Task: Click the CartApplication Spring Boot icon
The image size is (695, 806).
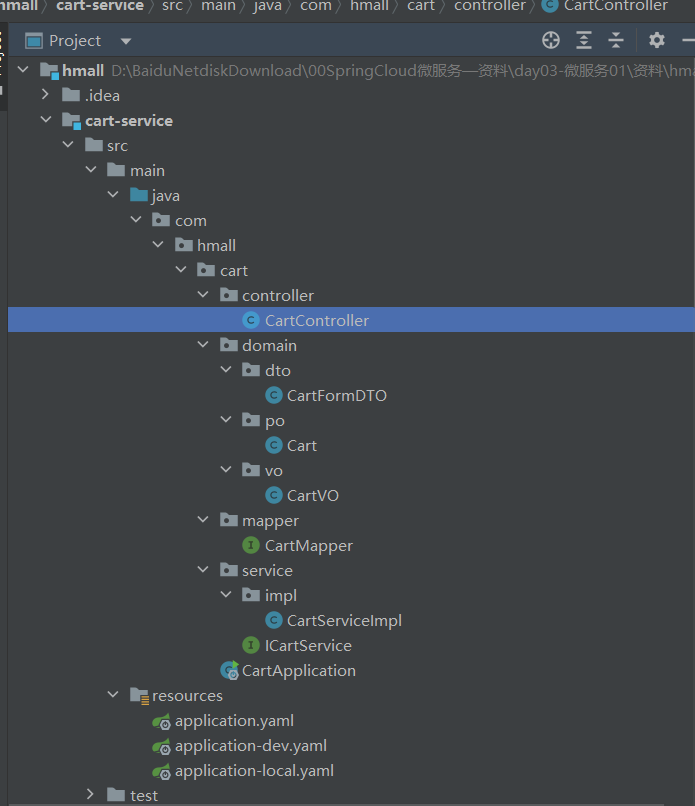Action: click(x=229, y=670)
